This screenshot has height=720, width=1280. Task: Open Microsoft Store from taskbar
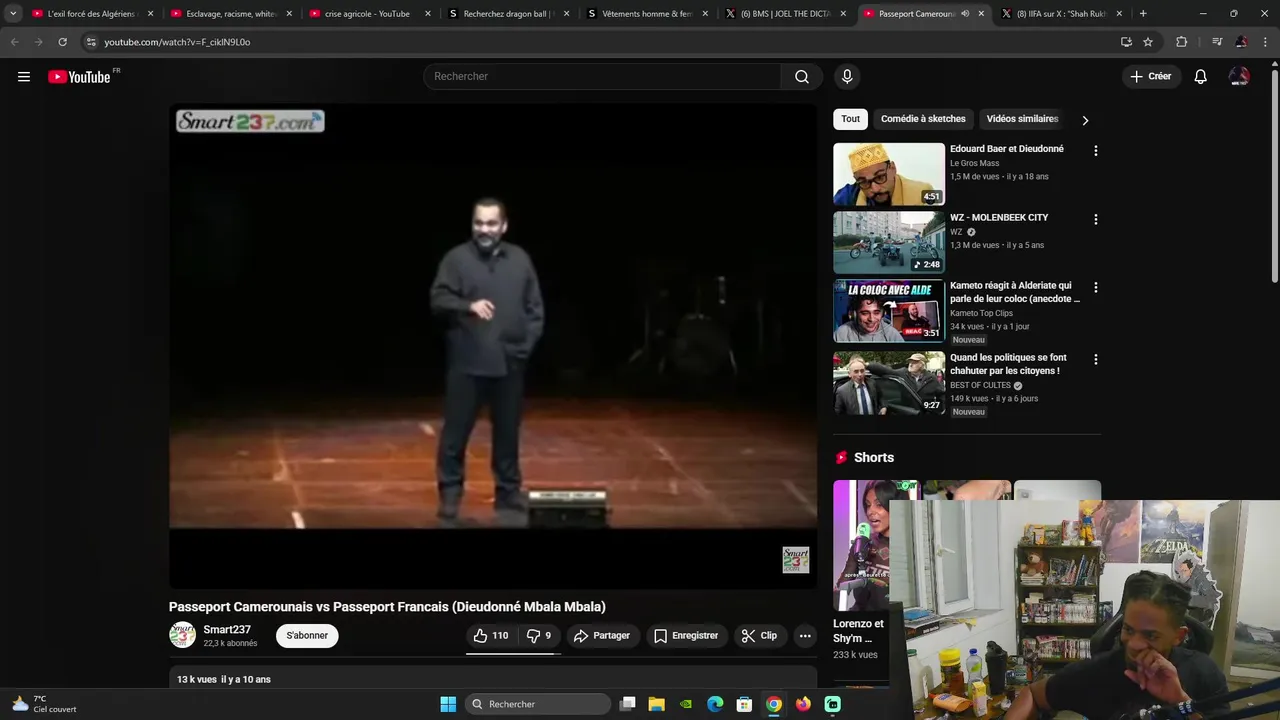coord(744,704)
